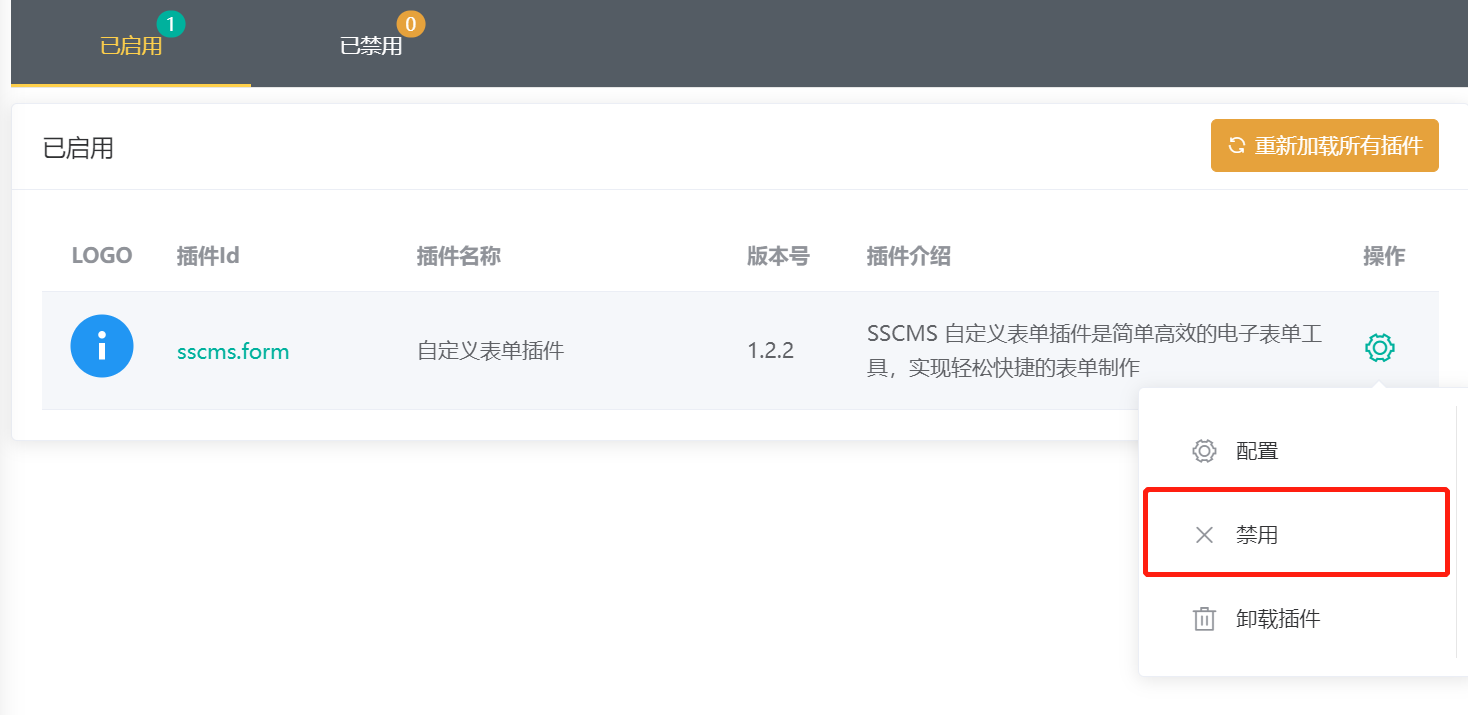Click the gray gear icon beside 配置
The height and width of the screenshot is (715, 1468).
[1204, 451]
